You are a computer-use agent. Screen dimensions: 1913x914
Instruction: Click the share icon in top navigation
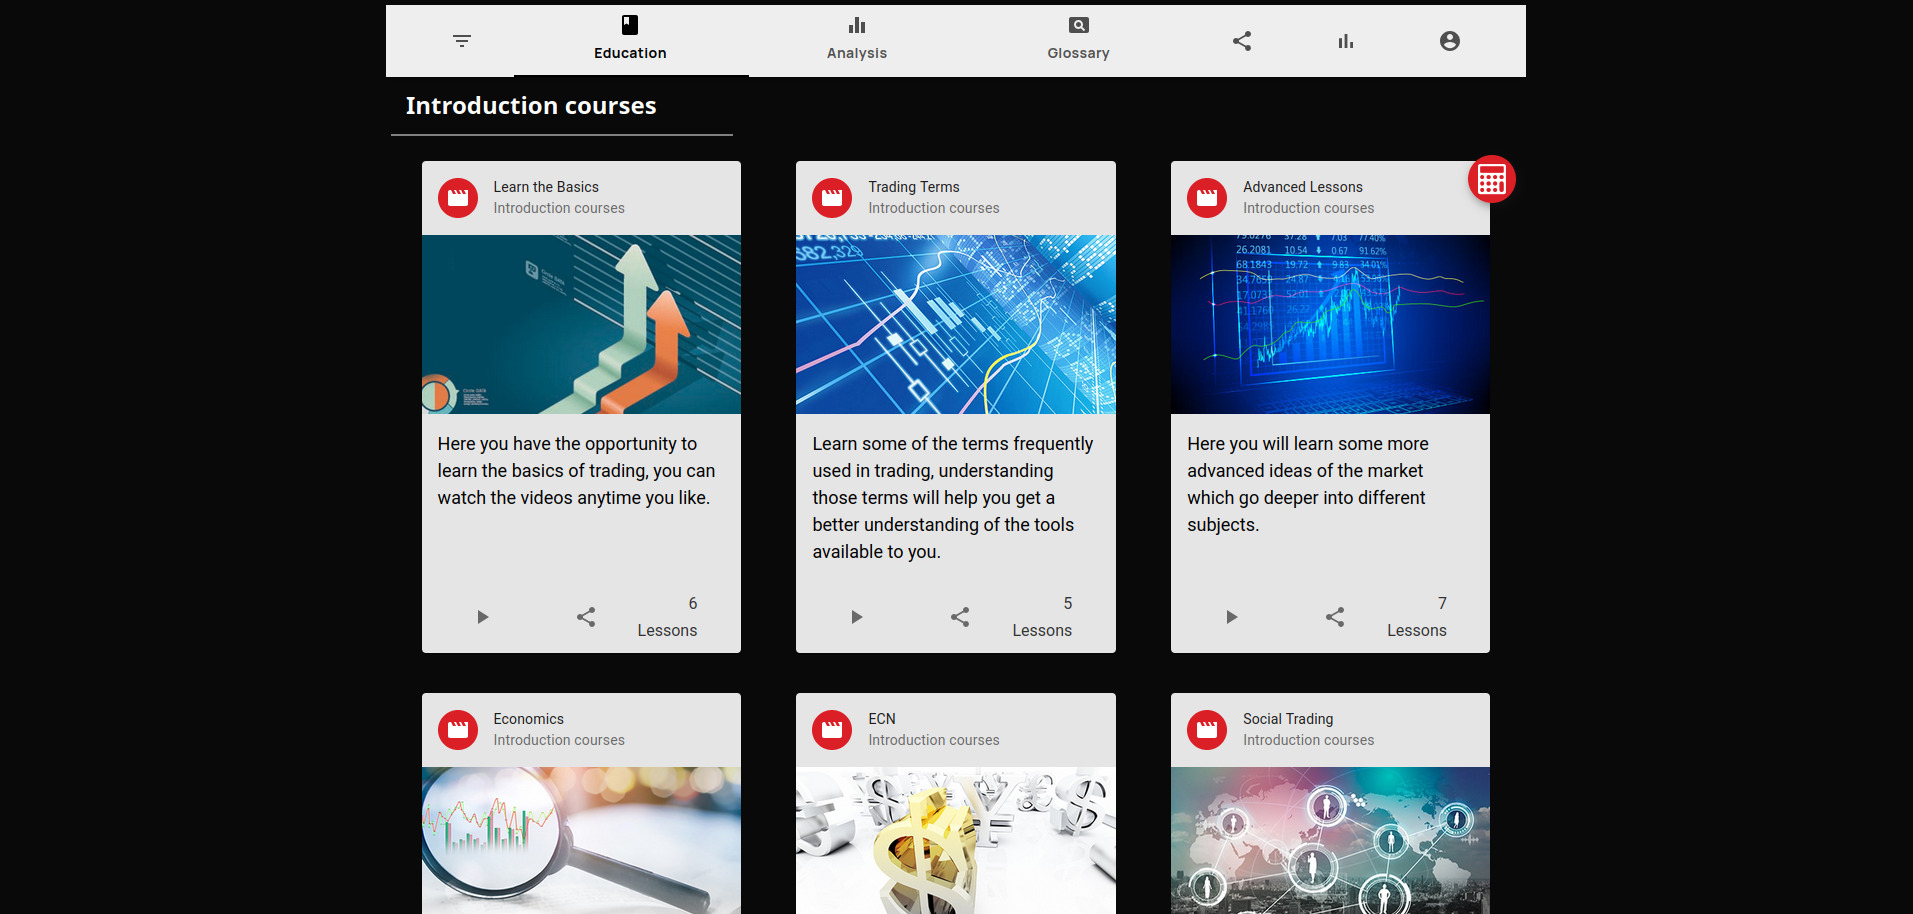click(x=1242, y=41)
